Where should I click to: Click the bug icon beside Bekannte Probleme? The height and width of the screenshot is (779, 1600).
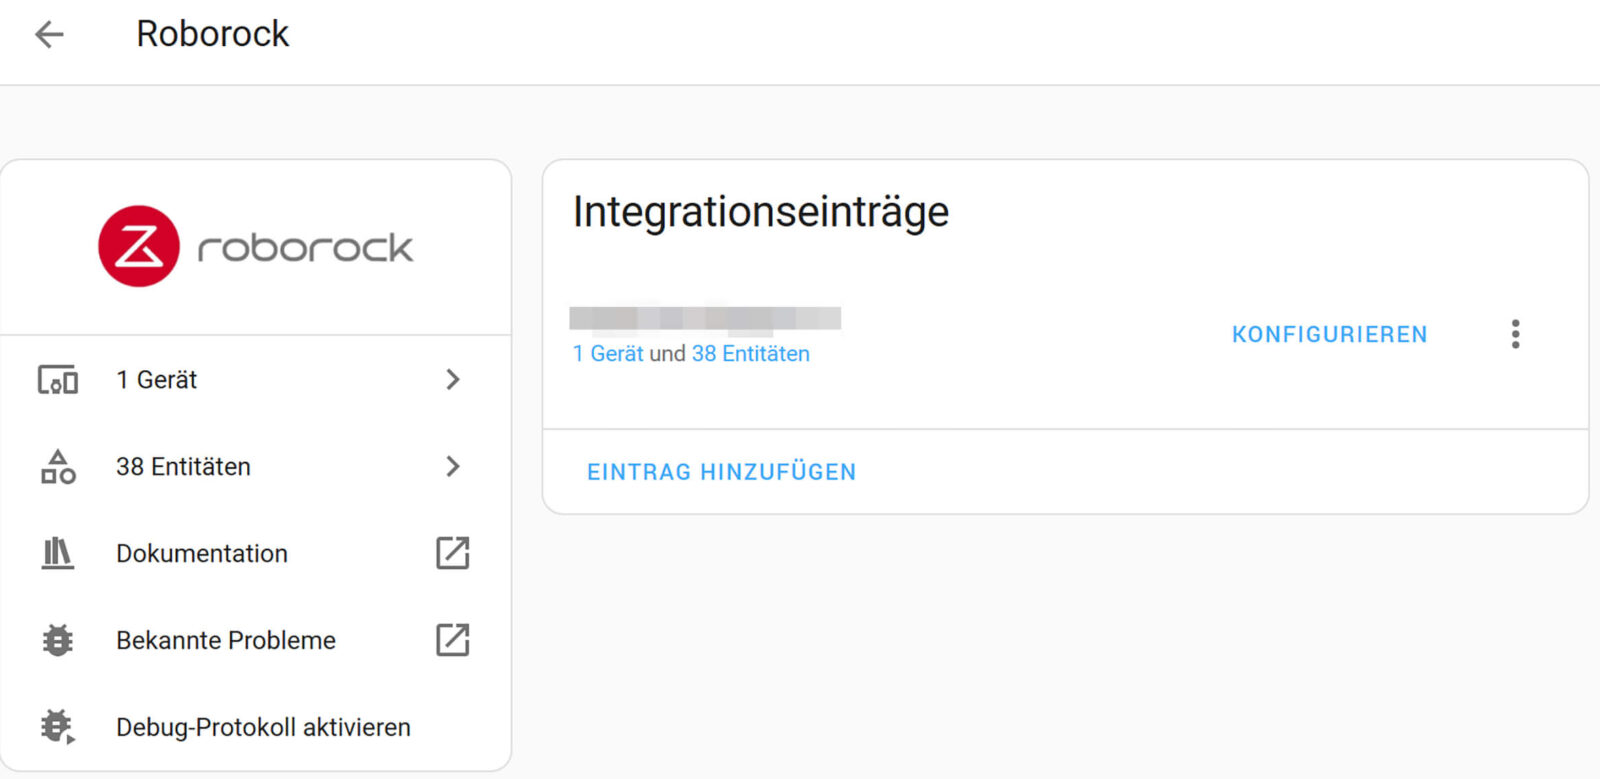(x=58, y=640)
